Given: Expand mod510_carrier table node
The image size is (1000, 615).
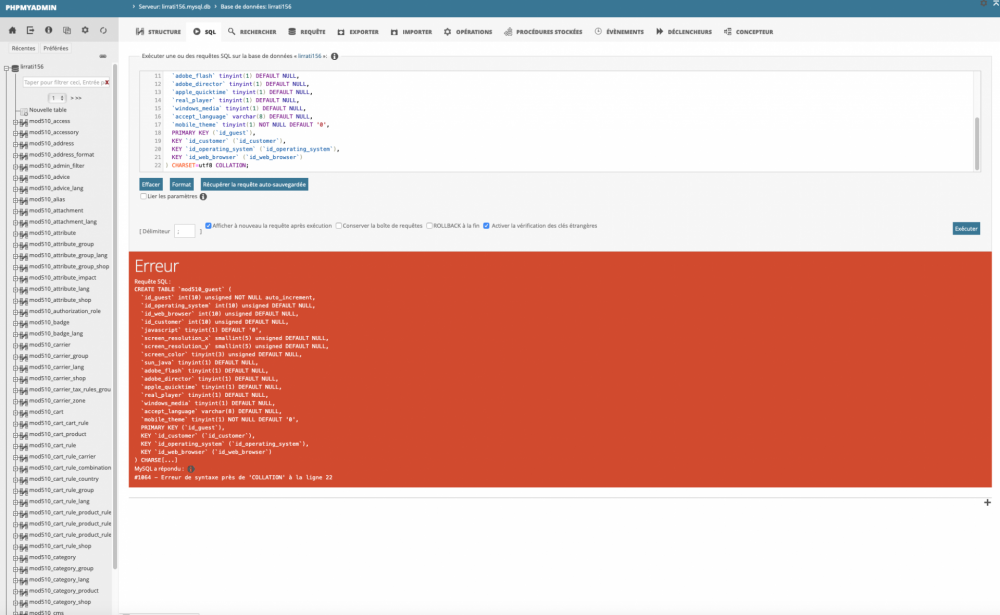Looking at the screenshot, I should 15,345.
